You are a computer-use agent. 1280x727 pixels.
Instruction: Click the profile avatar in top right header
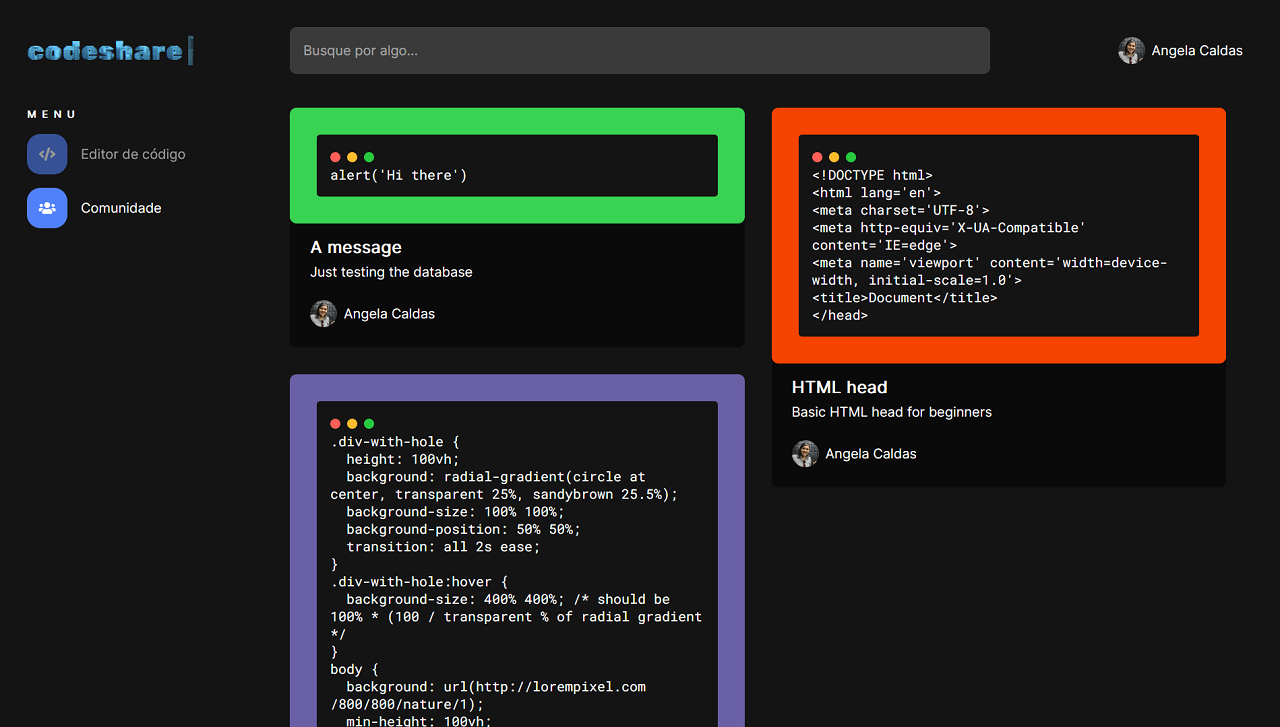click(1131, 51)
